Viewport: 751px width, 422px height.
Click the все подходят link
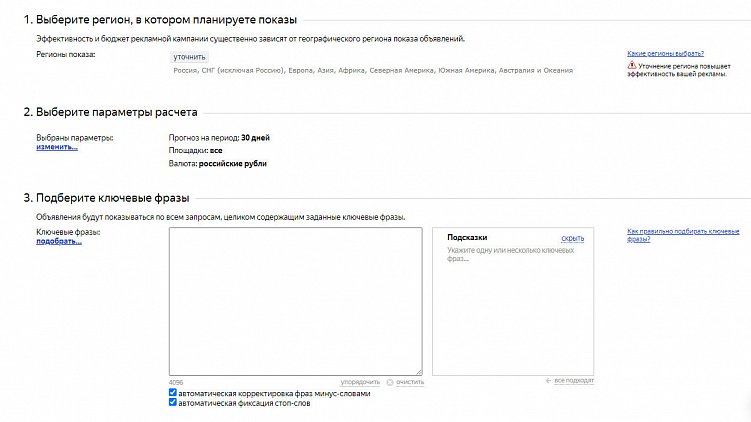(x=574, y=380)
